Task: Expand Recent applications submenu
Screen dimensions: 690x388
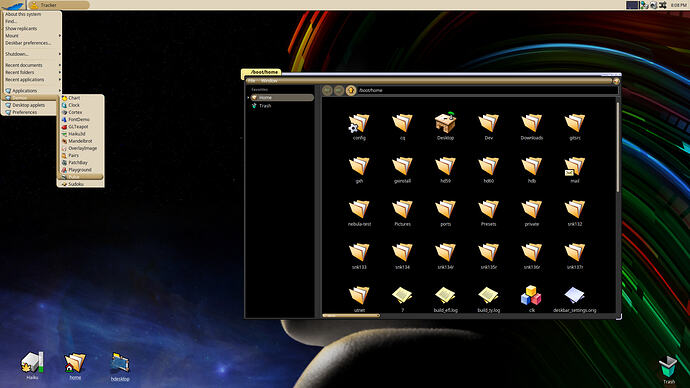Action: click(x=32, y=80)
